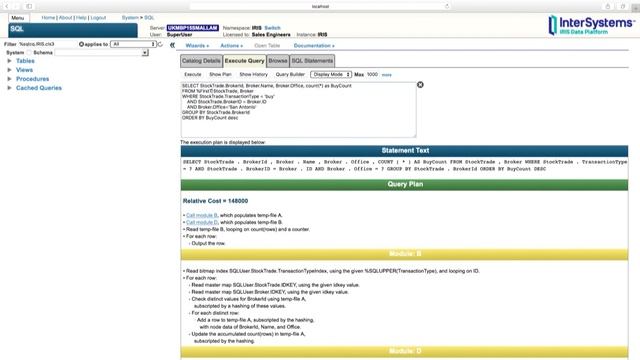640x360 pixels.
Task: Switch to the Execute Query tab
Action: tap(244, 61)
